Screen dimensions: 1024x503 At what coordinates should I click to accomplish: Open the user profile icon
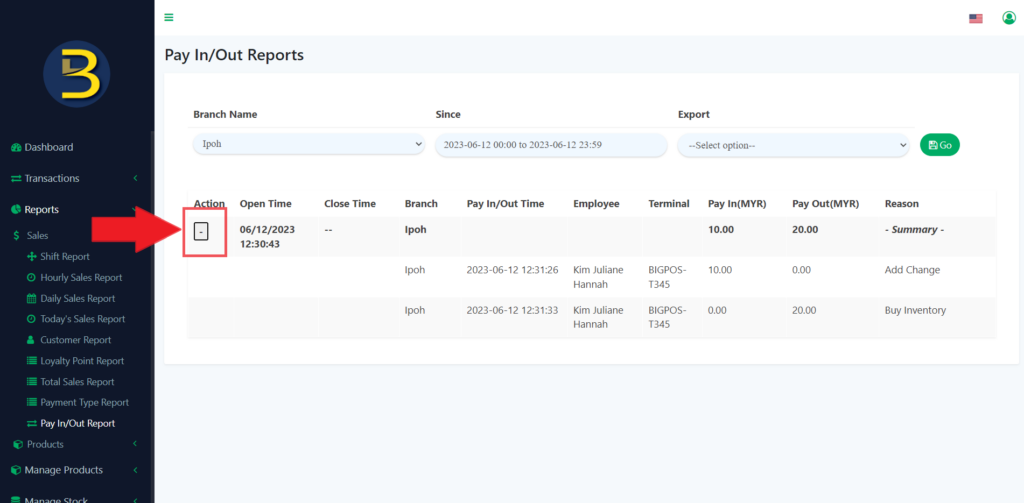tap(1008, 18)
